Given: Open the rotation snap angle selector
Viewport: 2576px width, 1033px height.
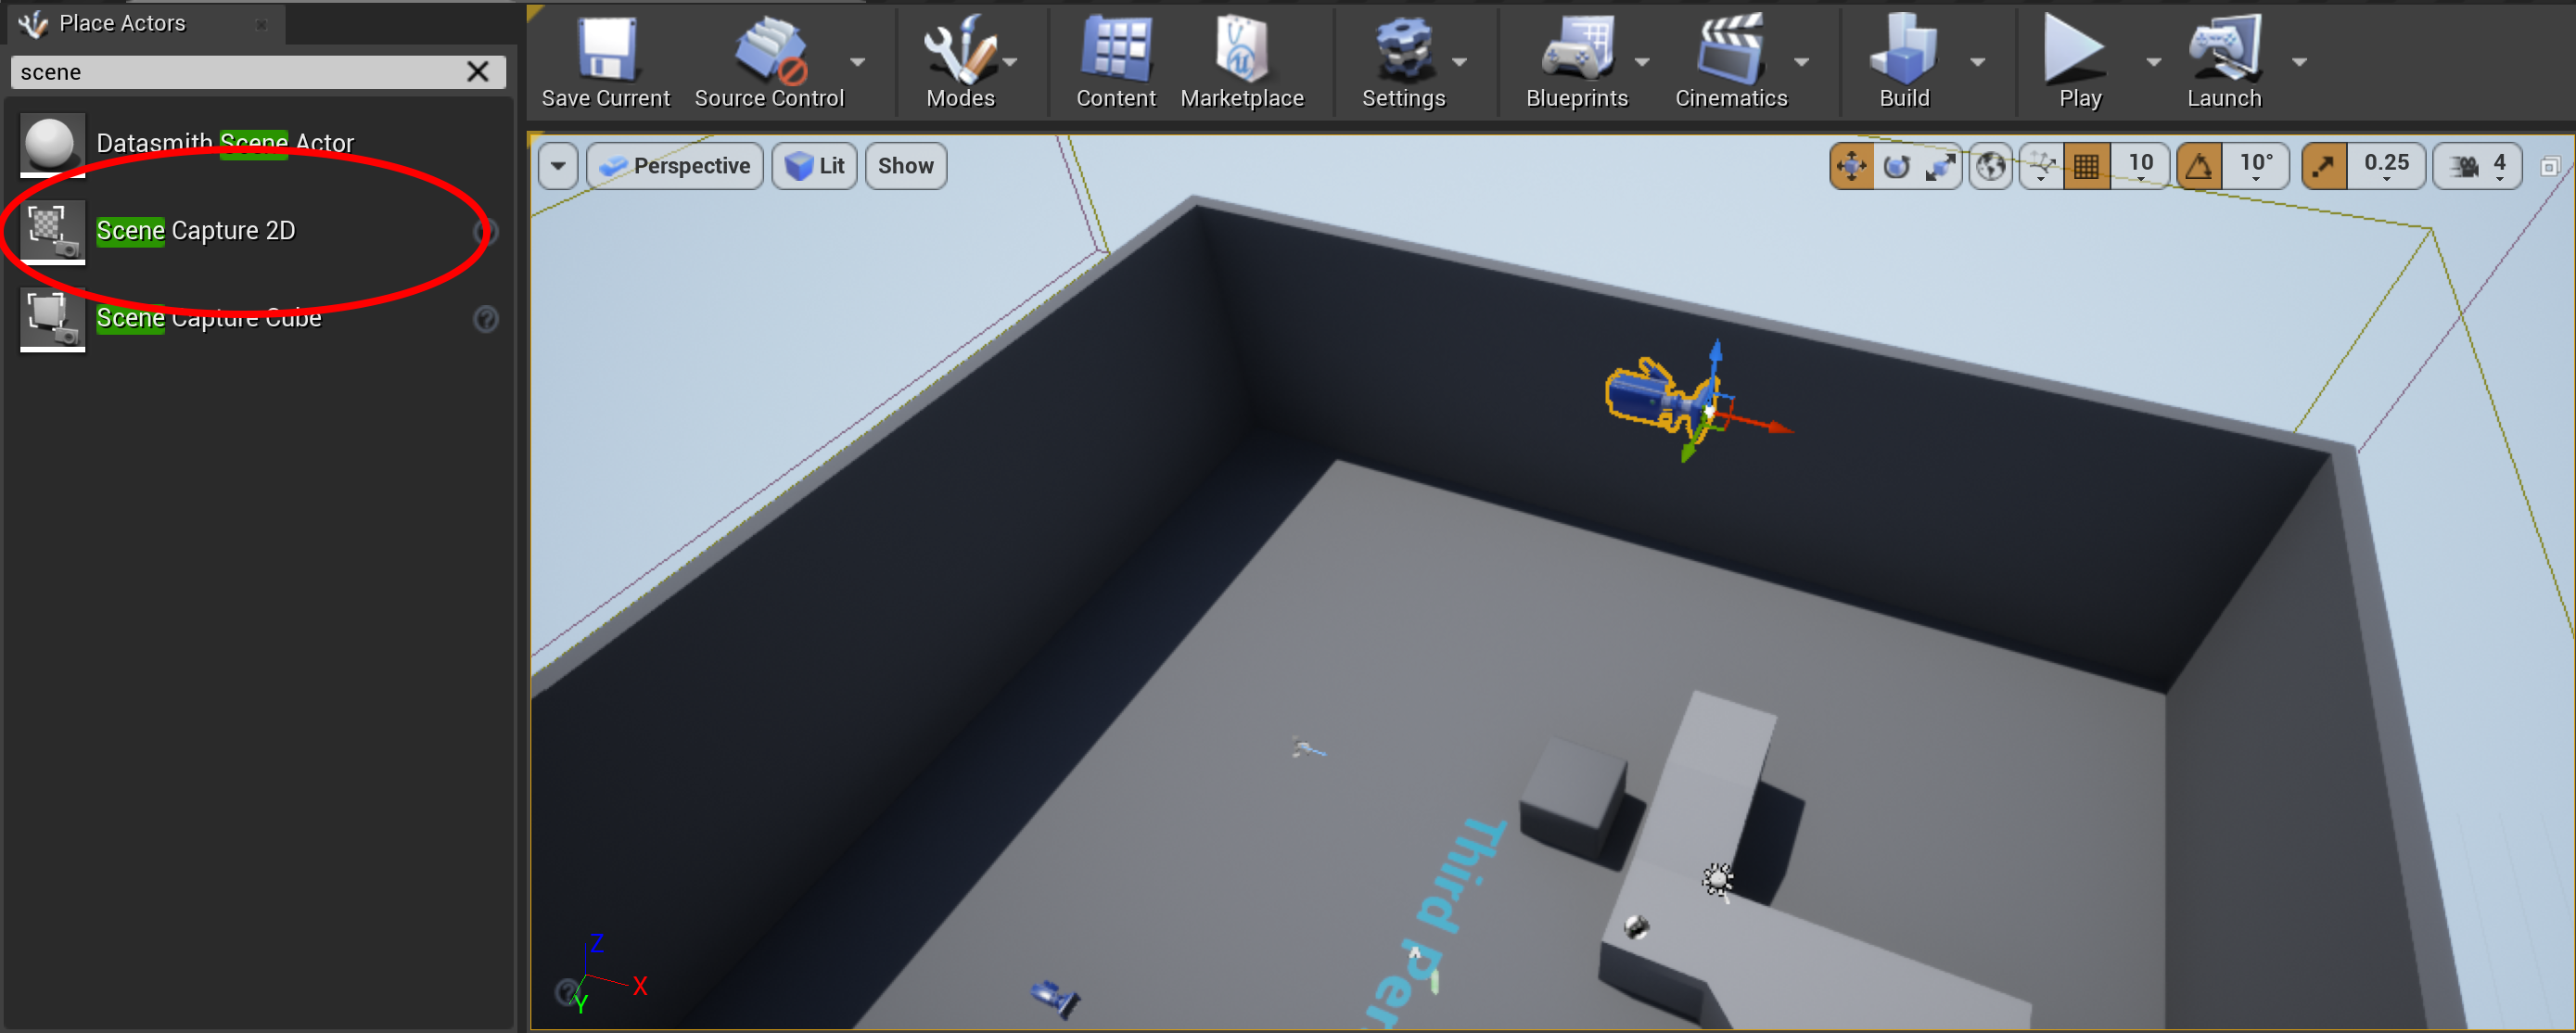Looking at the screenshot, I should pyautogui.click(x=2256, y=165).
